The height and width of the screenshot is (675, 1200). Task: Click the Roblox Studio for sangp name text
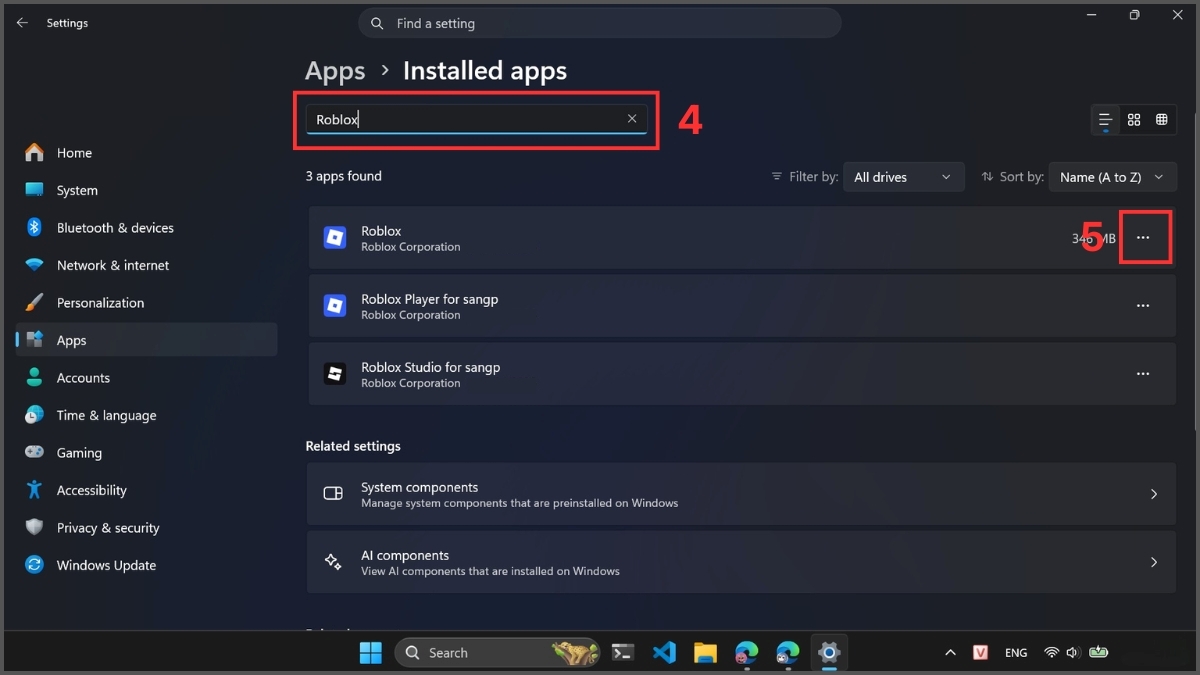tap(430, 367)
